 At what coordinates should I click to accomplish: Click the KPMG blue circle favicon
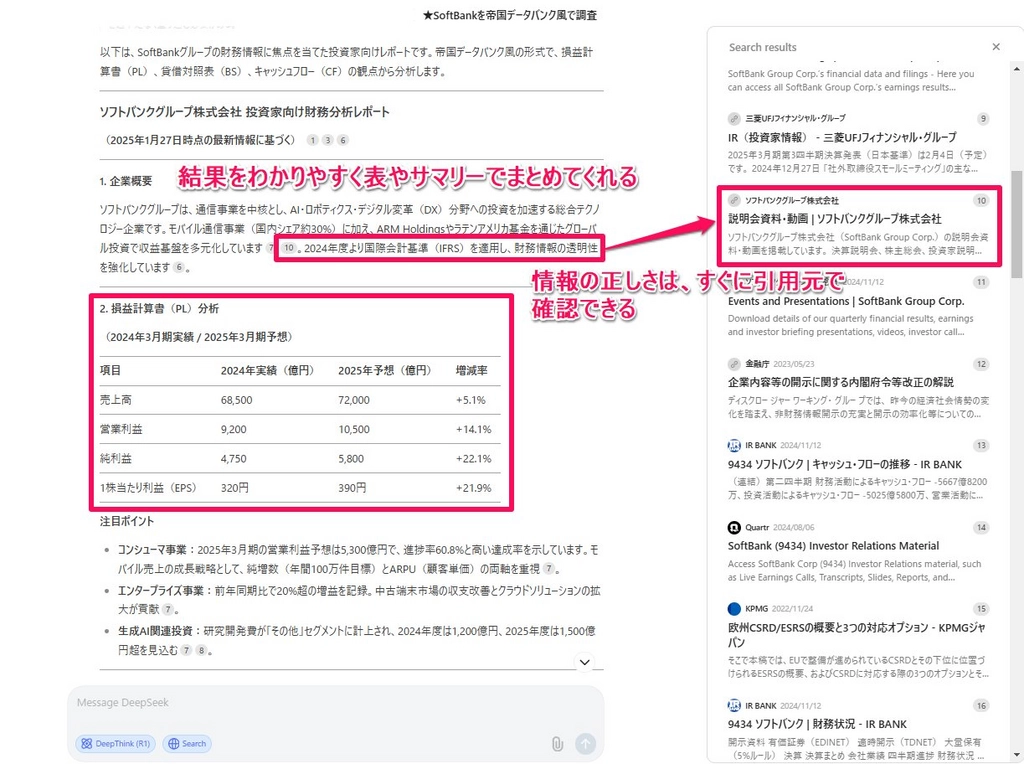[x=734, y=609]
